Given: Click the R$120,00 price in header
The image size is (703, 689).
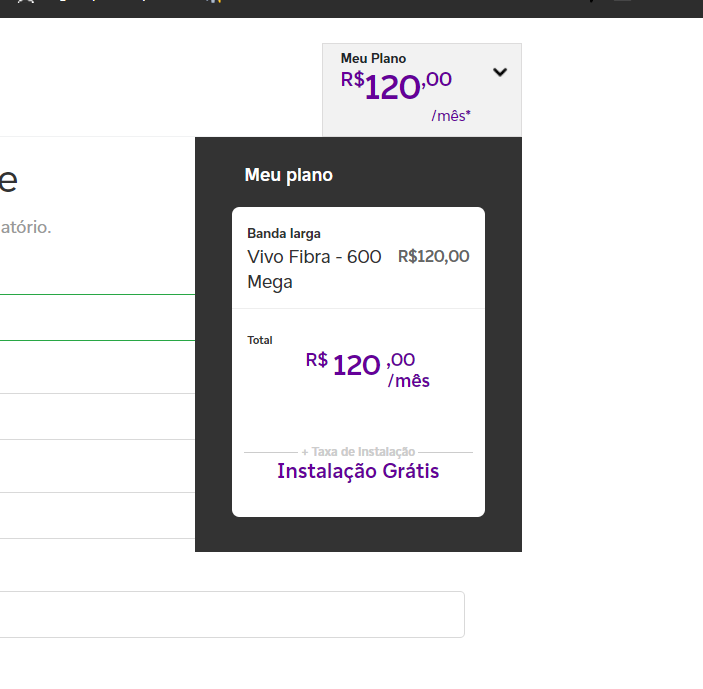Looking at the screenshot, I should pyautogui.click(x=396, y=85).
